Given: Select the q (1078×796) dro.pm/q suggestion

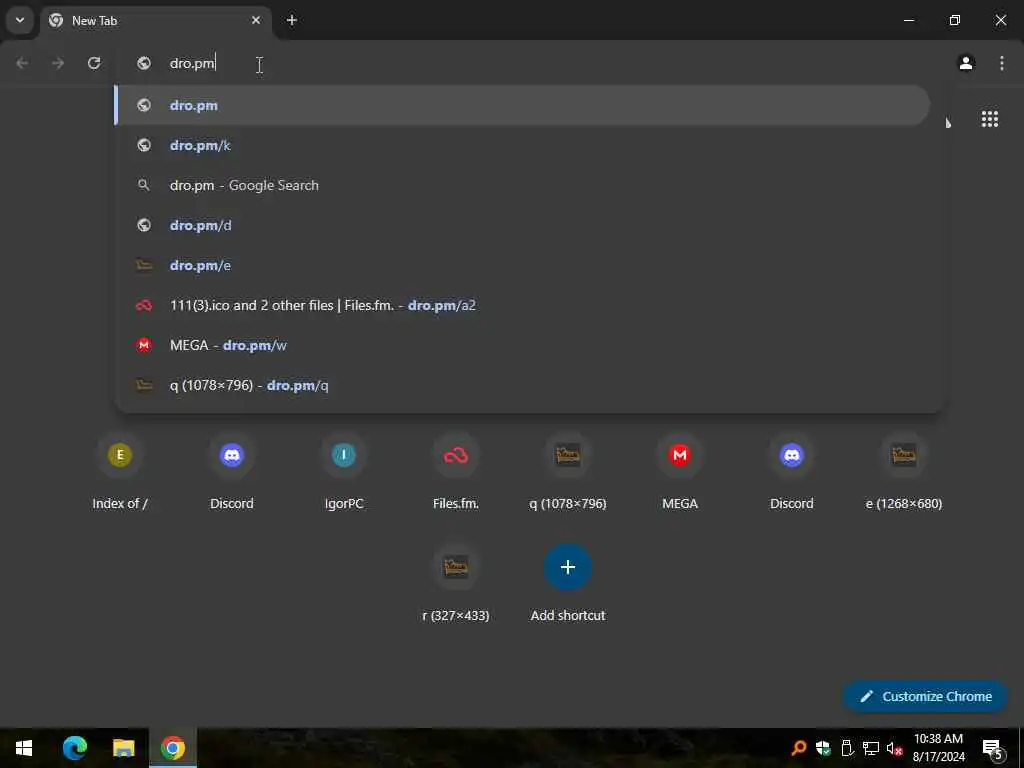Looking at the screenshot, I should pos(522,385).
